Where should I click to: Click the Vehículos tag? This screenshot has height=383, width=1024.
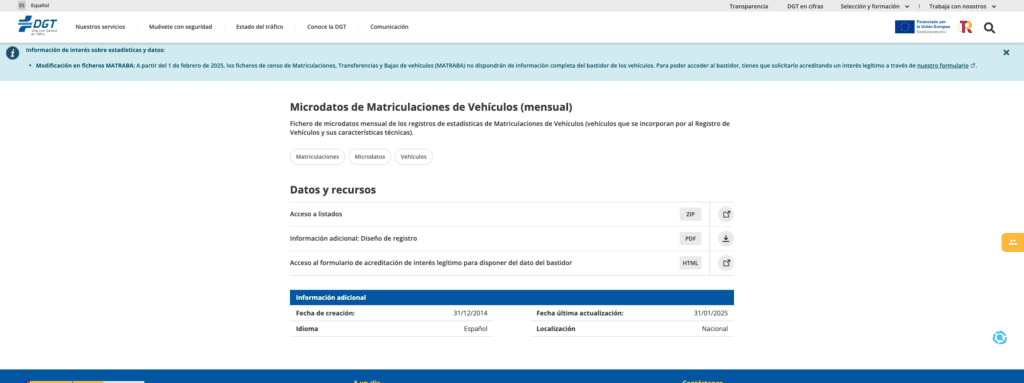point(413,157)
